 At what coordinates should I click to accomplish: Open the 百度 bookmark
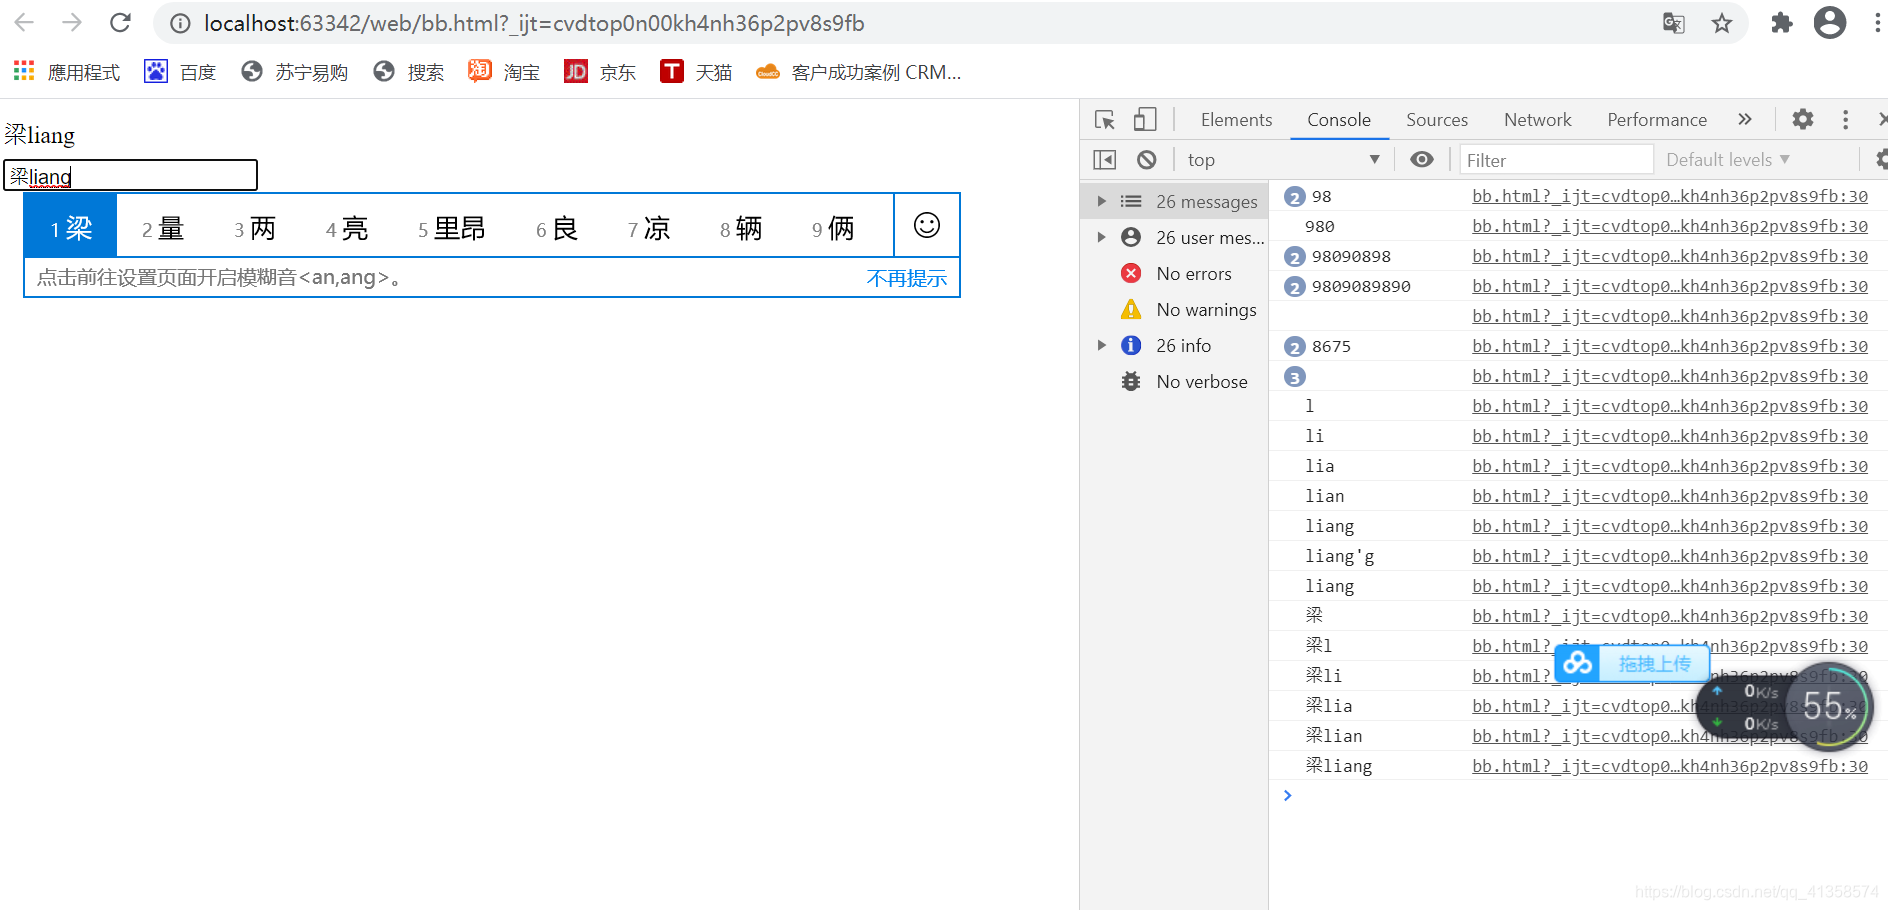pyautogui.click(x=180, y=72)
